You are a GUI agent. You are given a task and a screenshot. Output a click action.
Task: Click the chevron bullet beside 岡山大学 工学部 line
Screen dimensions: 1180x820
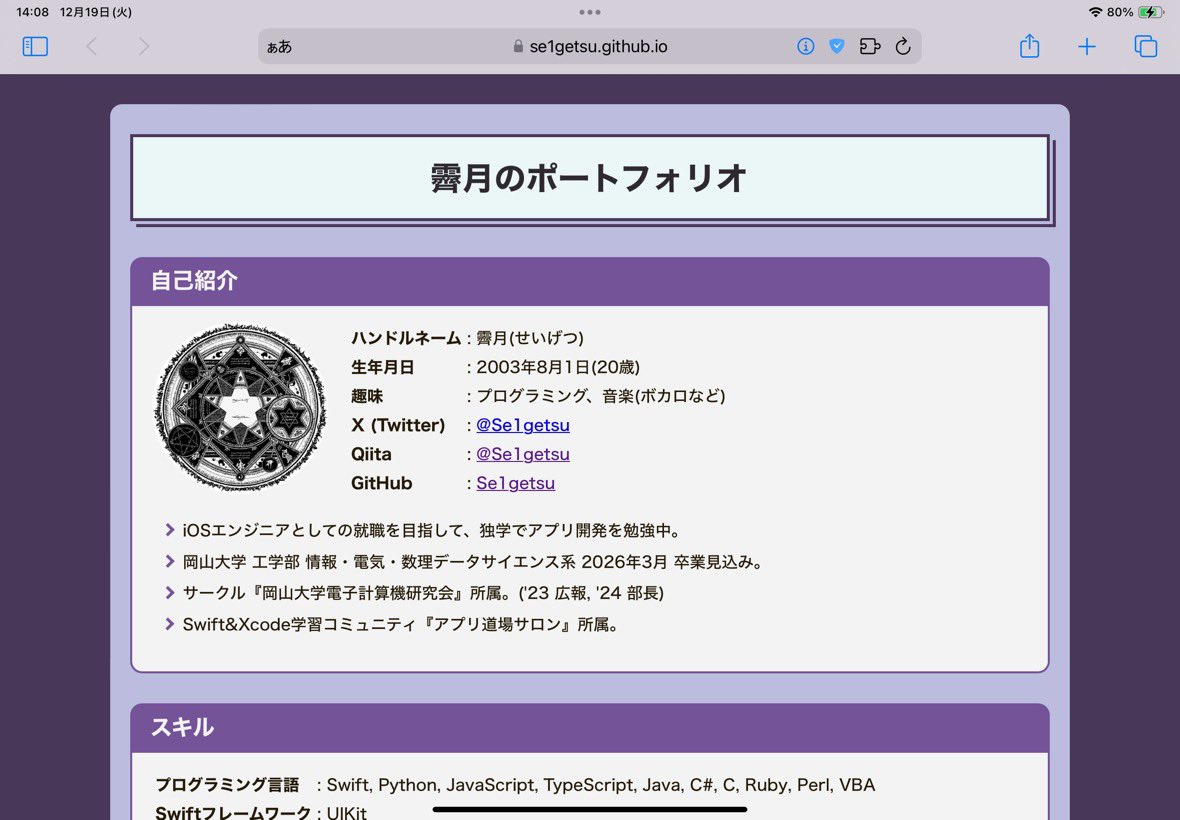pyautogui.click(x=170, y=561)
